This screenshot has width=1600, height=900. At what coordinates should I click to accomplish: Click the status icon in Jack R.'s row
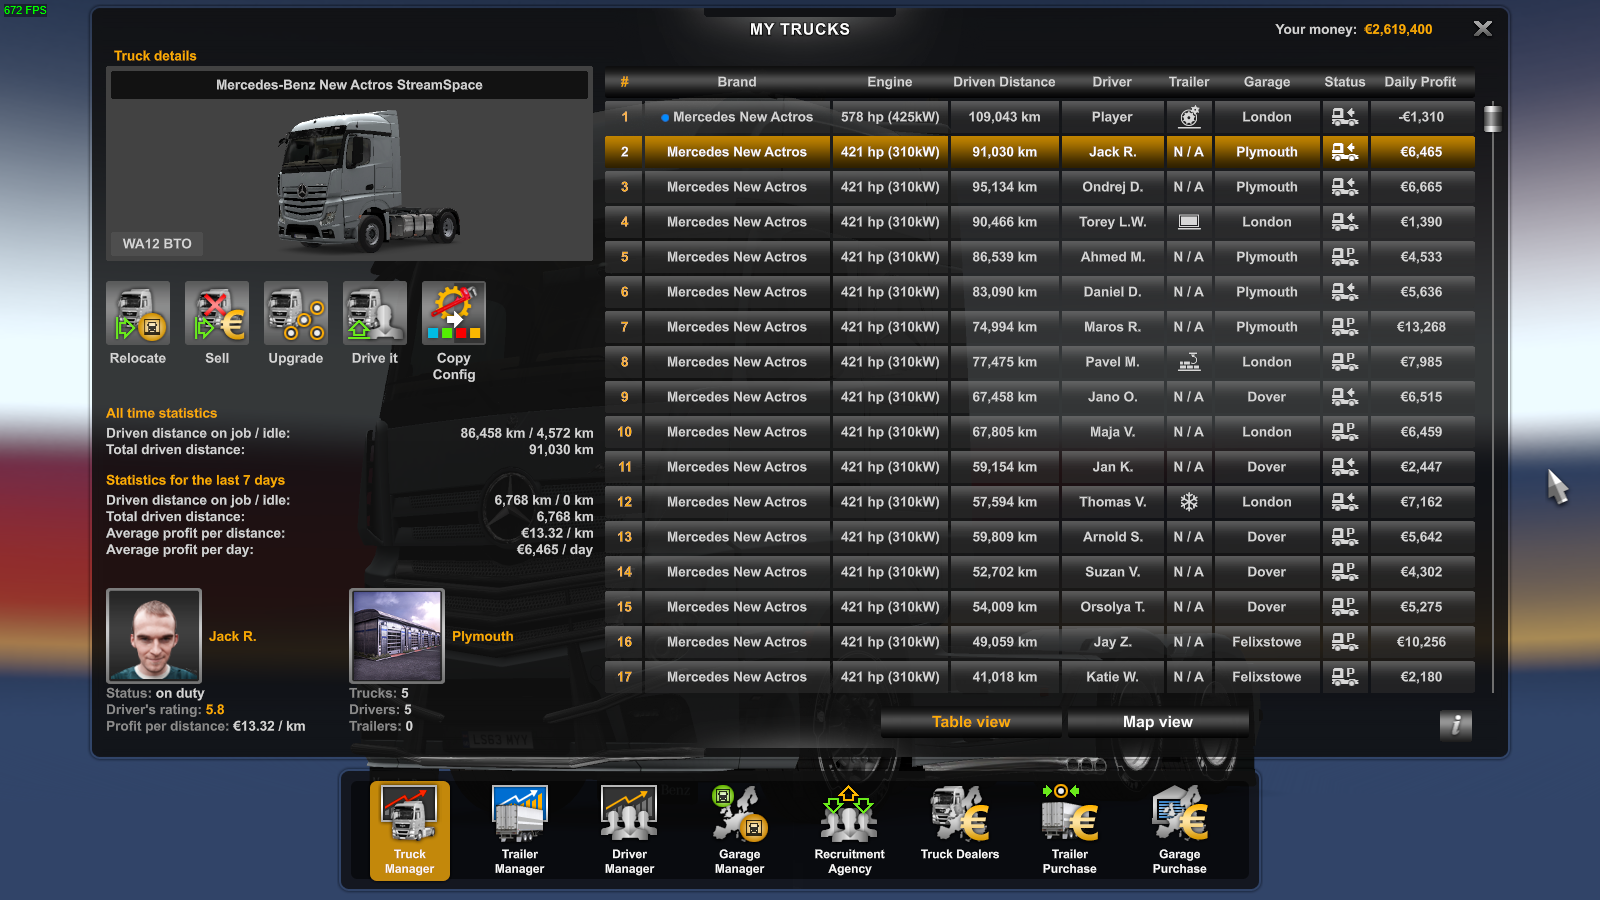pyautogui.click(x=1345, y=152)
